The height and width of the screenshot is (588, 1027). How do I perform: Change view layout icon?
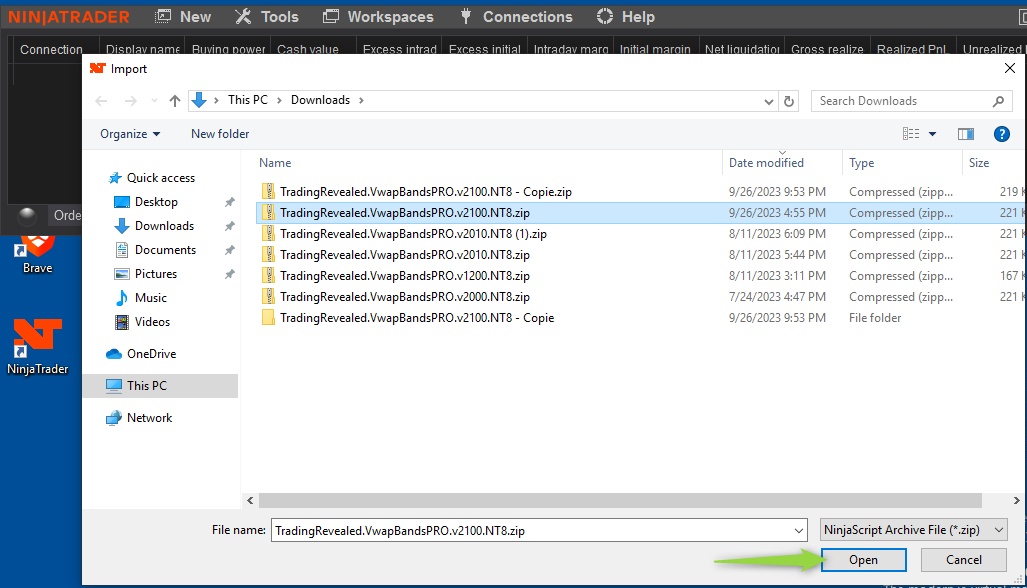[x=910, y=134]
